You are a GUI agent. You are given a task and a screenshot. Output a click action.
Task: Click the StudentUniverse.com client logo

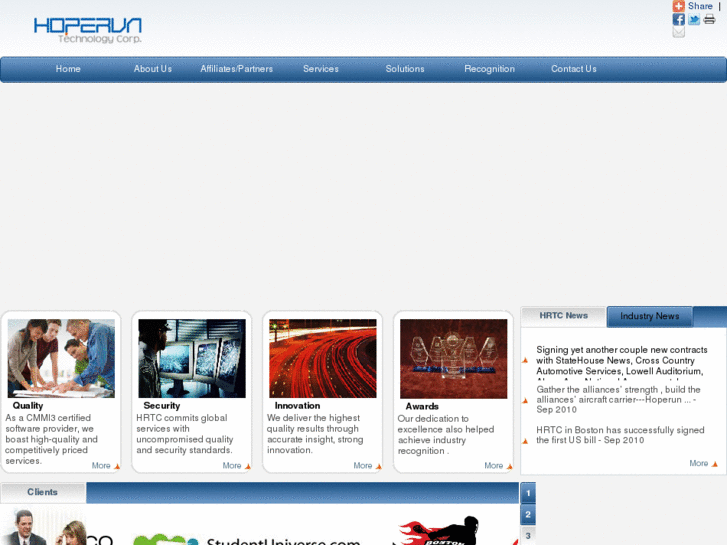pyautogui.click(x=247, y=539)
